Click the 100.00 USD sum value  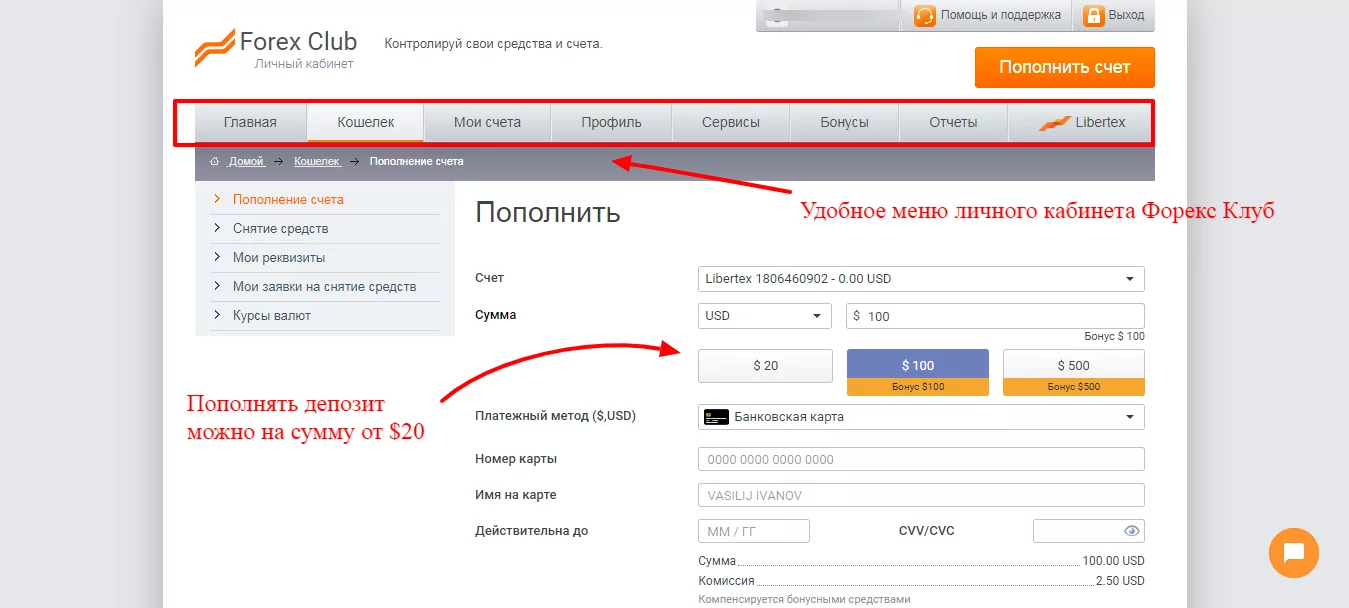coord(1113,561)
